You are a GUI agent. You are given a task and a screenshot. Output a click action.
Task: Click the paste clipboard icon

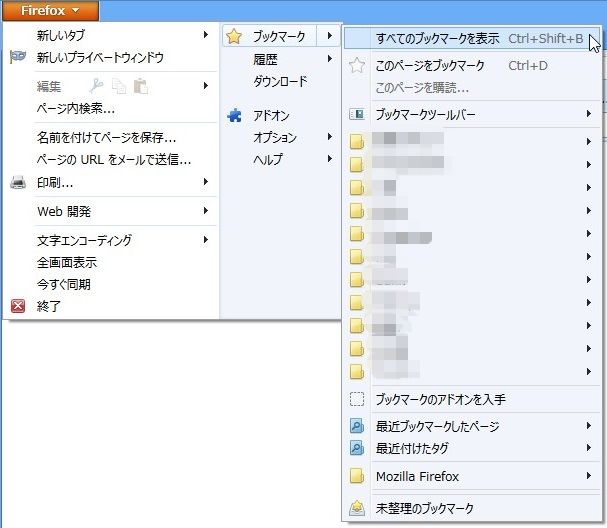(x=141, y=86)
